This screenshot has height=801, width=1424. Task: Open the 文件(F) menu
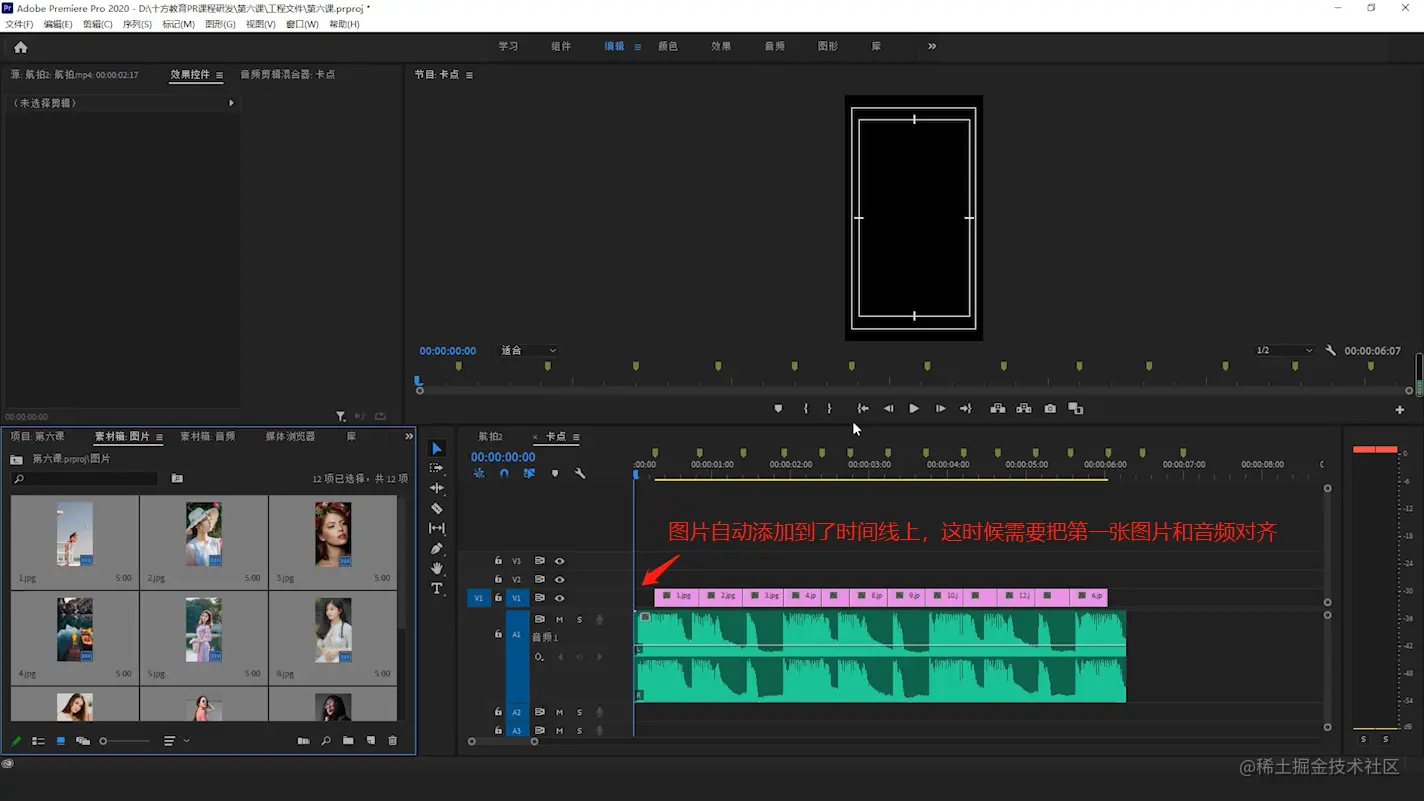click(19, 24)
